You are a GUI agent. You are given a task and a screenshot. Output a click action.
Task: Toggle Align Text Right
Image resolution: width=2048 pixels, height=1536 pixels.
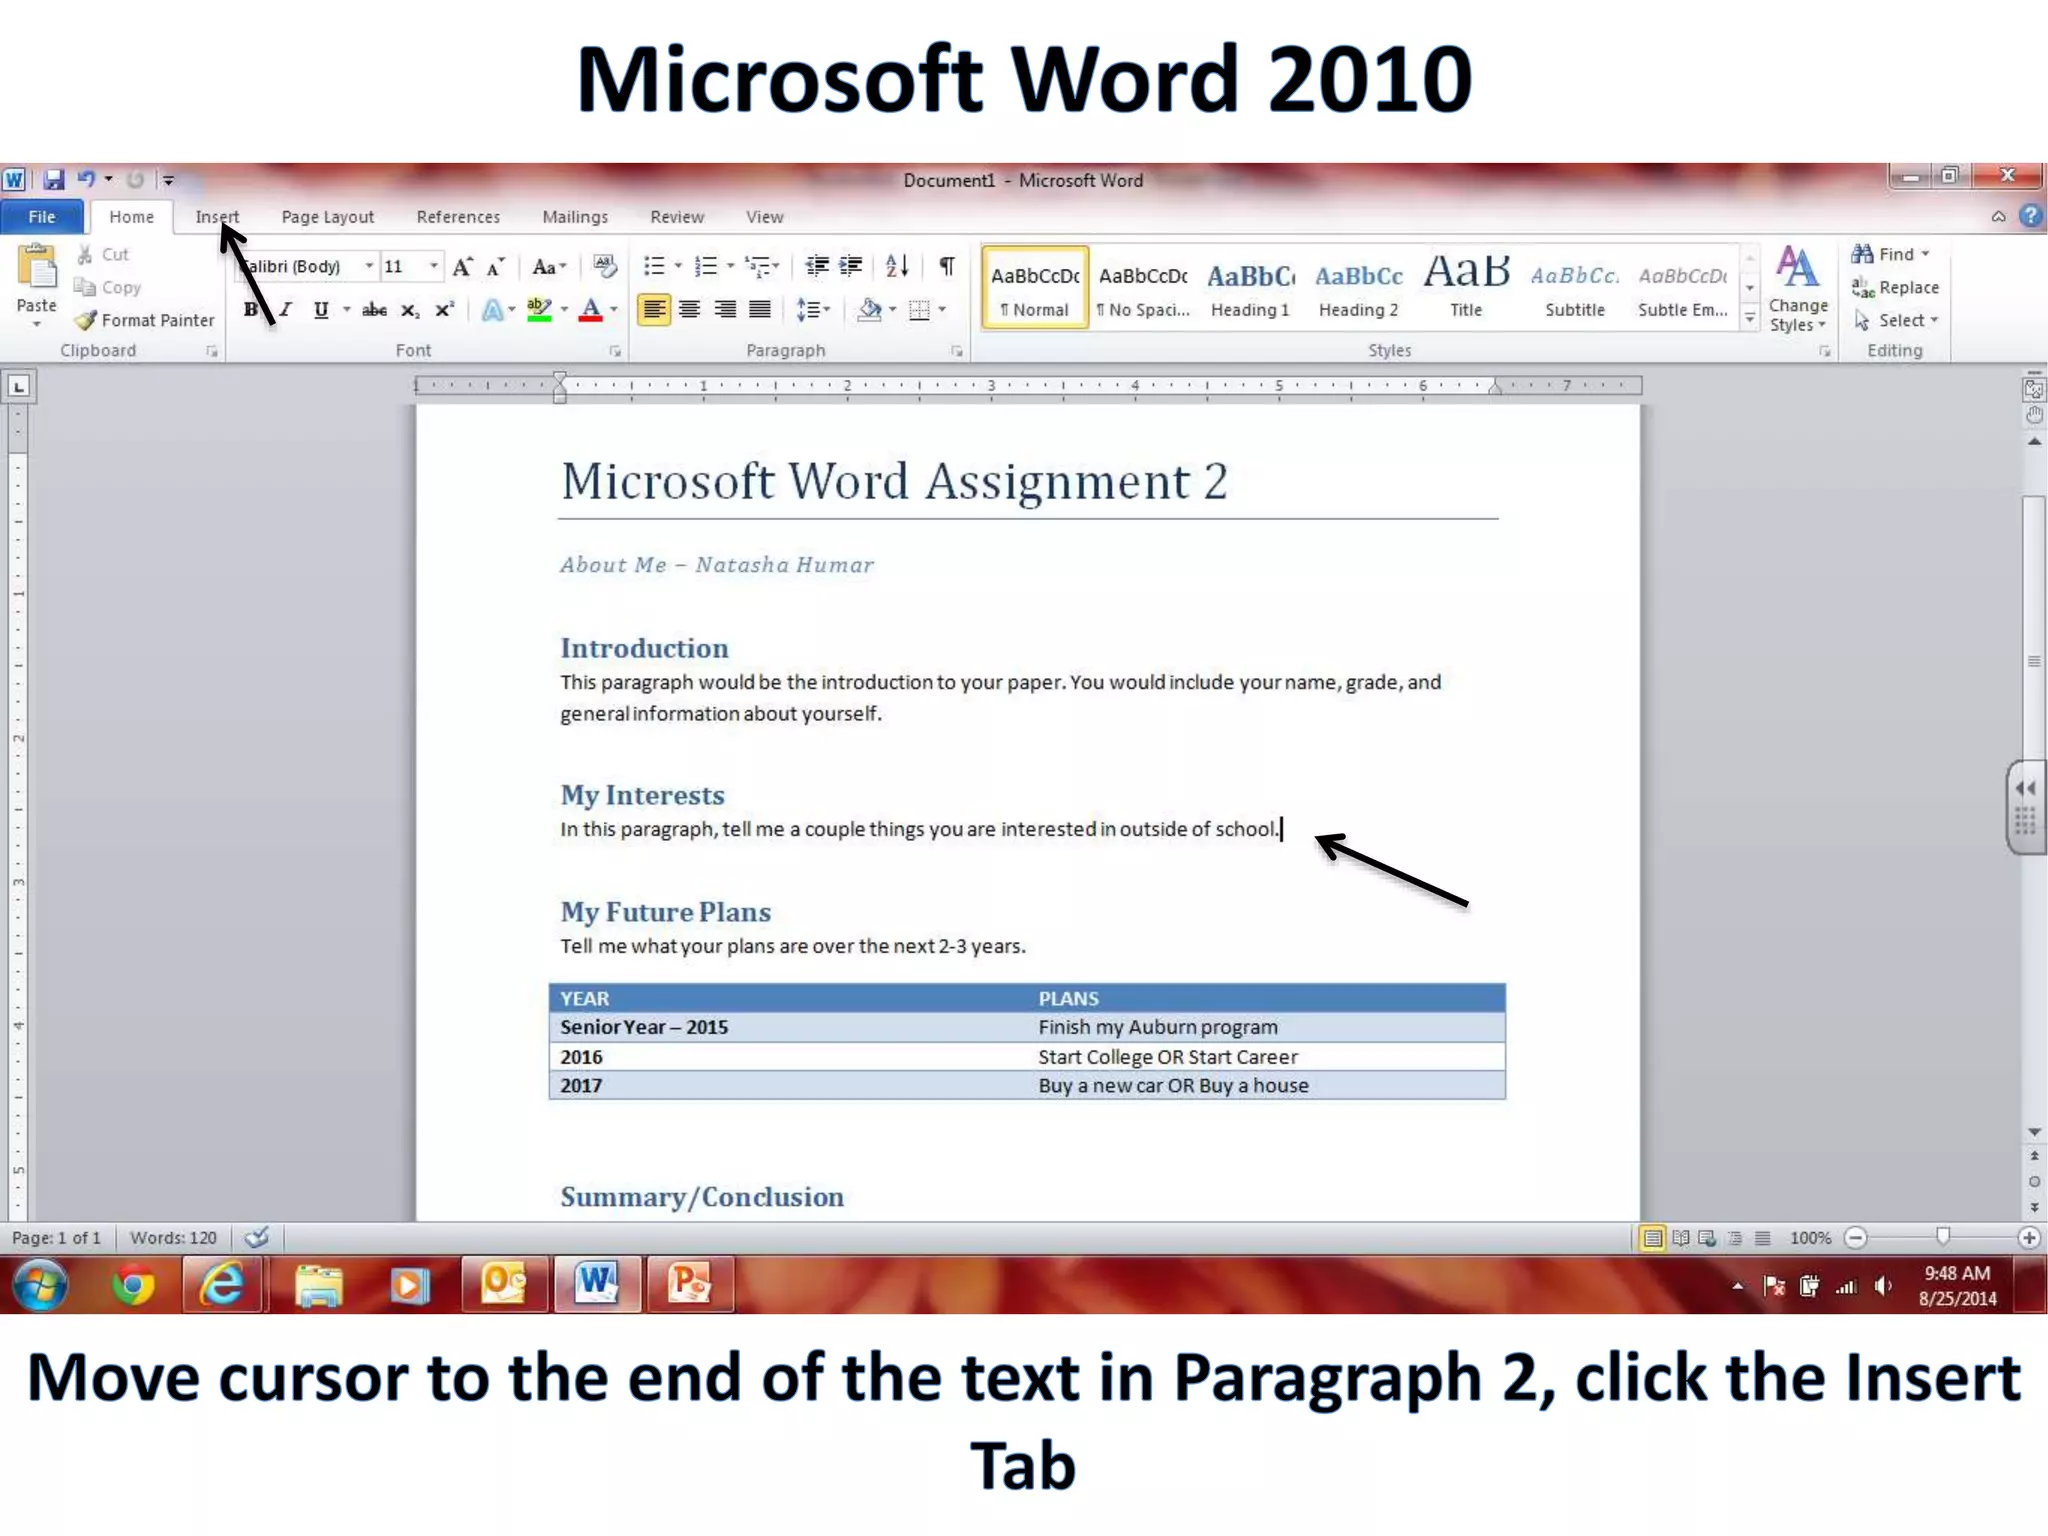click(x=725, y=310)
